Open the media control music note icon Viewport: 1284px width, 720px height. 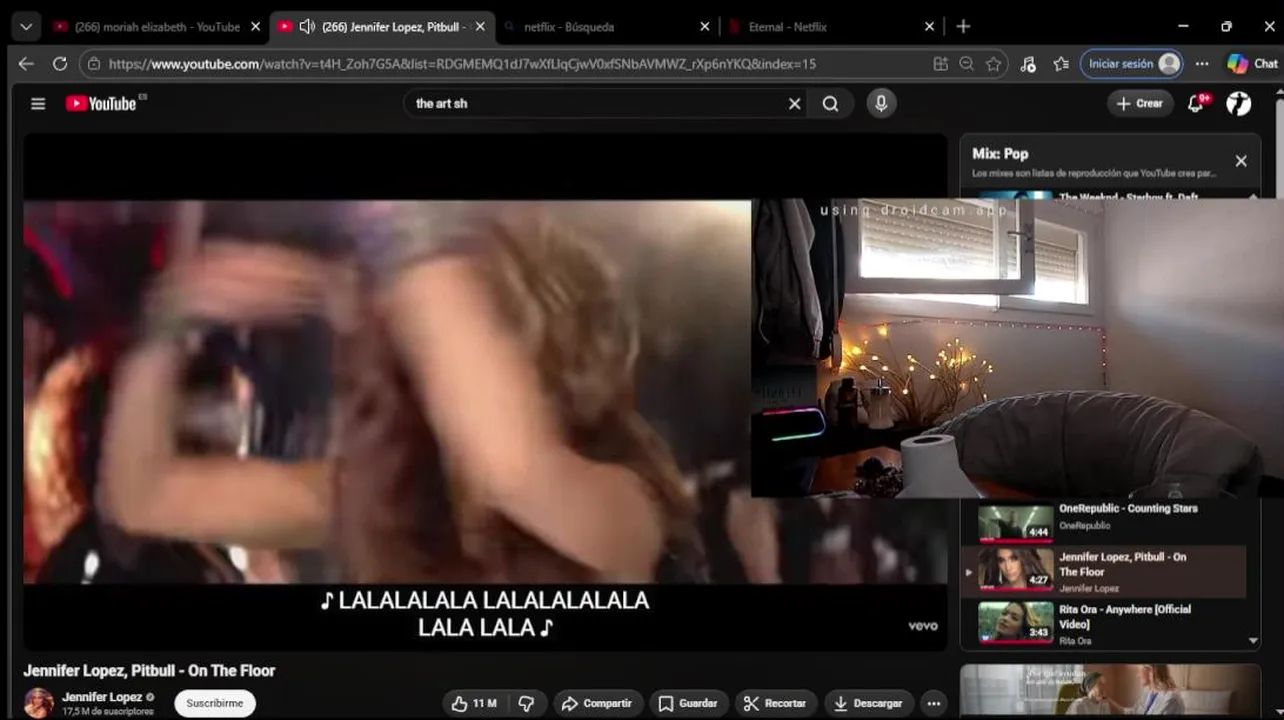click(1028, 63)
